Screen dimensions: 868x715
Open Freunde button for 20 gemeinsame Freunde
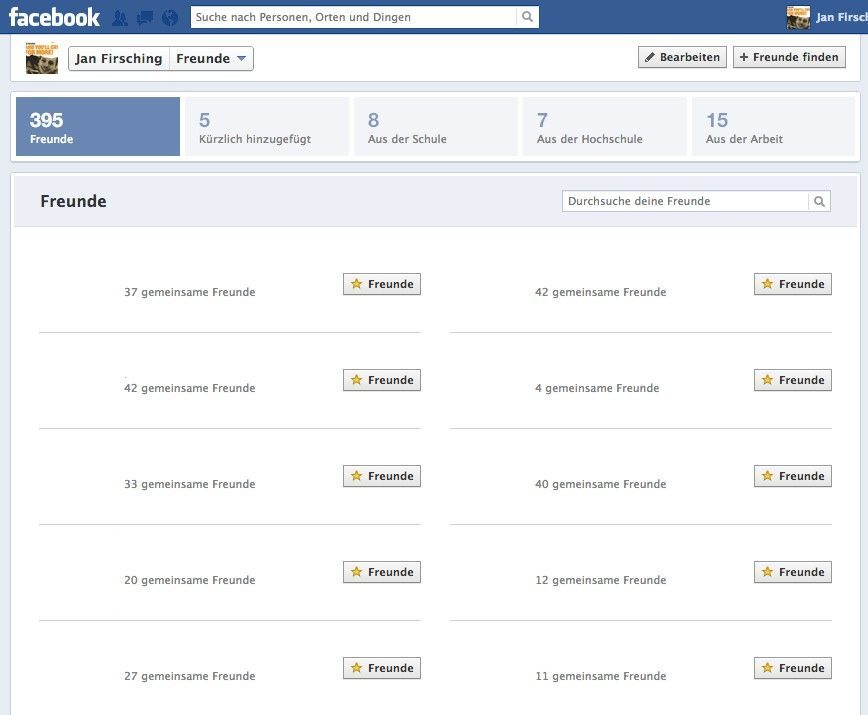pyautogui.click(x=382, y=572)
